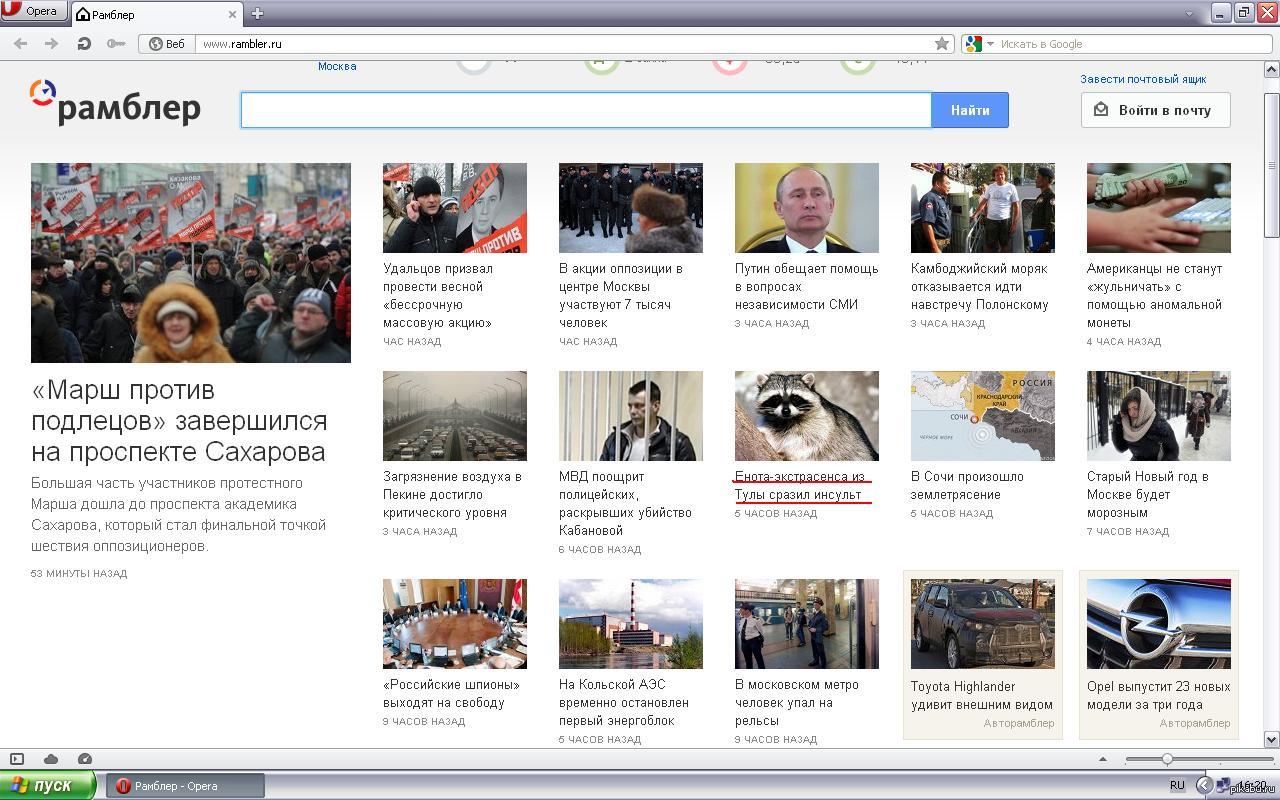Click the Opera Link cloud icon

[x=51, y=759]
